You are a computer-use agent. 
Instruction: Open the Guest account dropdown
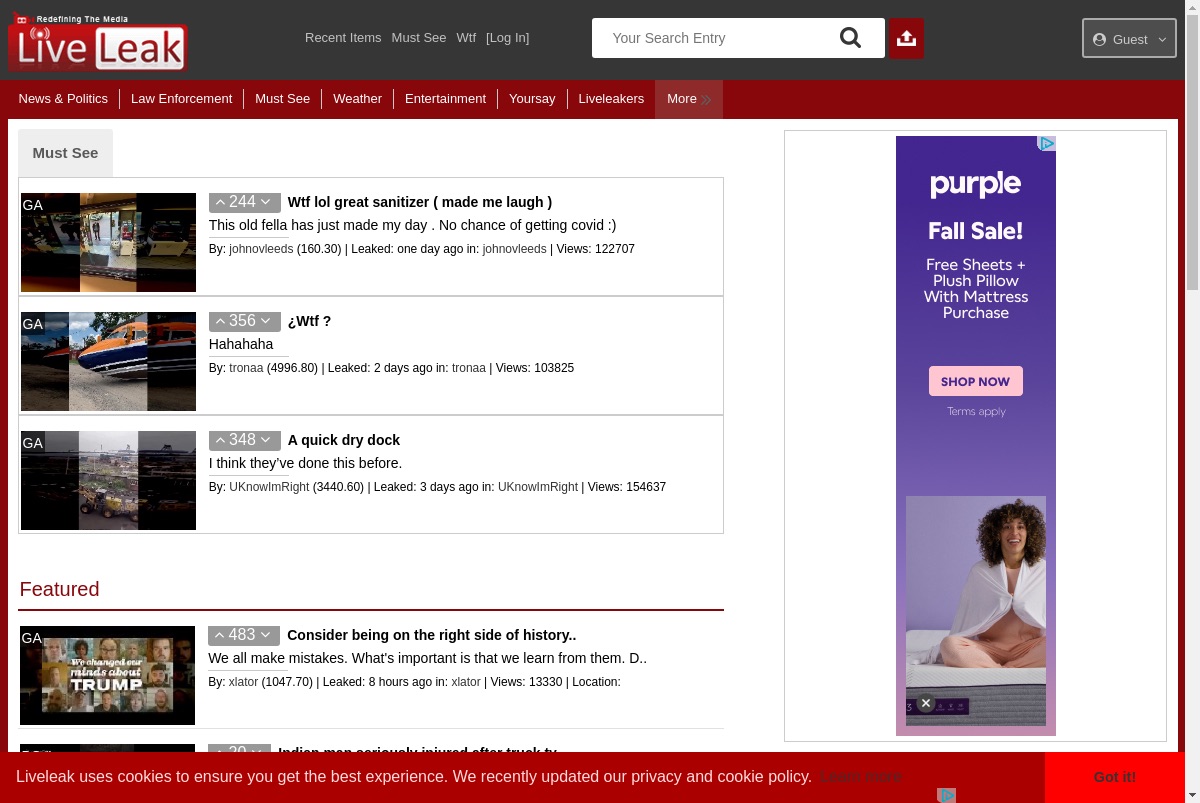[1129, 39]
